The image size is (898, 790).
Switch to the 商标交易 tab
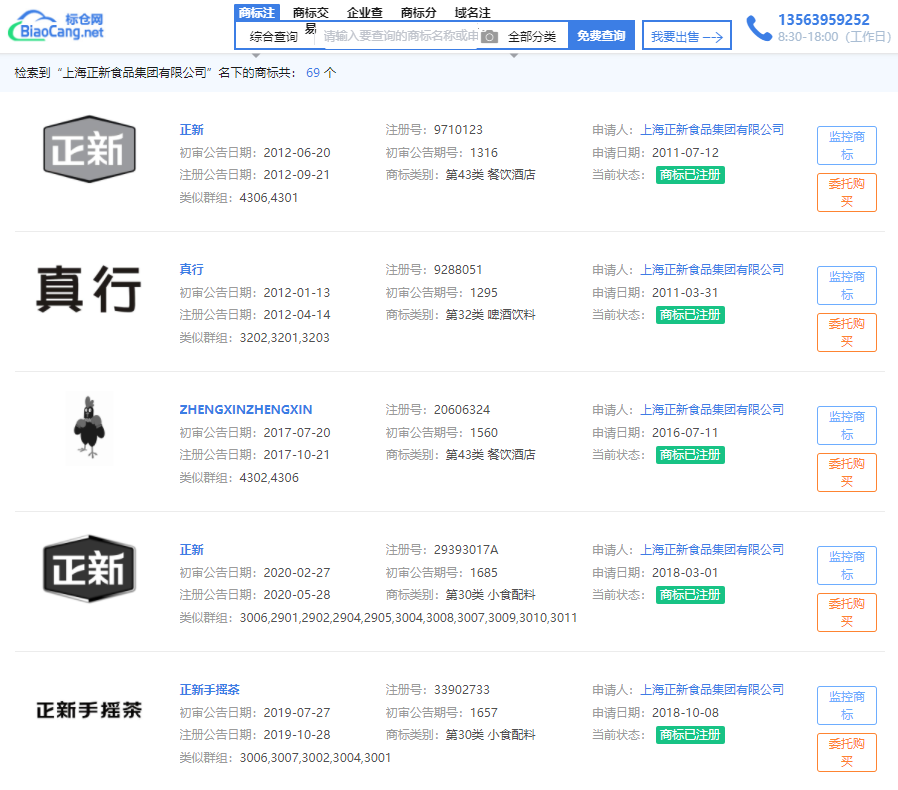310,13
